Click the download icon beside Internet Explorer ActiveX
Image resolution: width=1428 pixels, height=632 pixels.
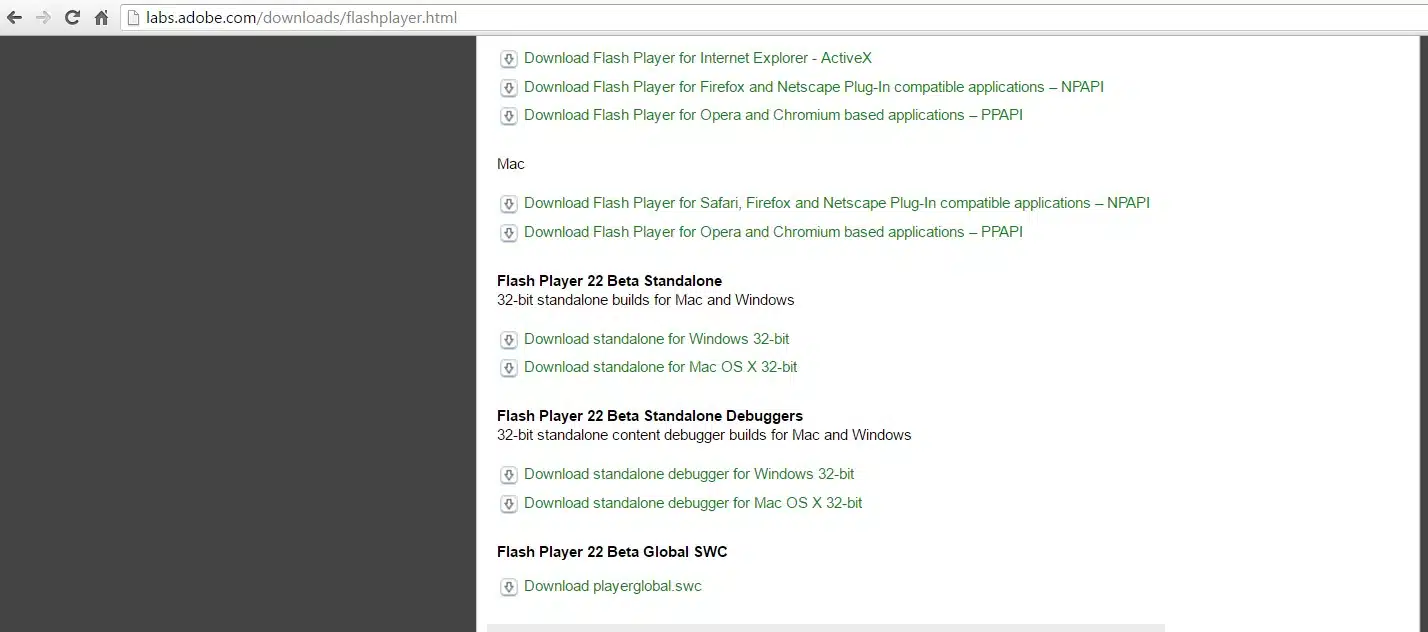coord(508,59)
